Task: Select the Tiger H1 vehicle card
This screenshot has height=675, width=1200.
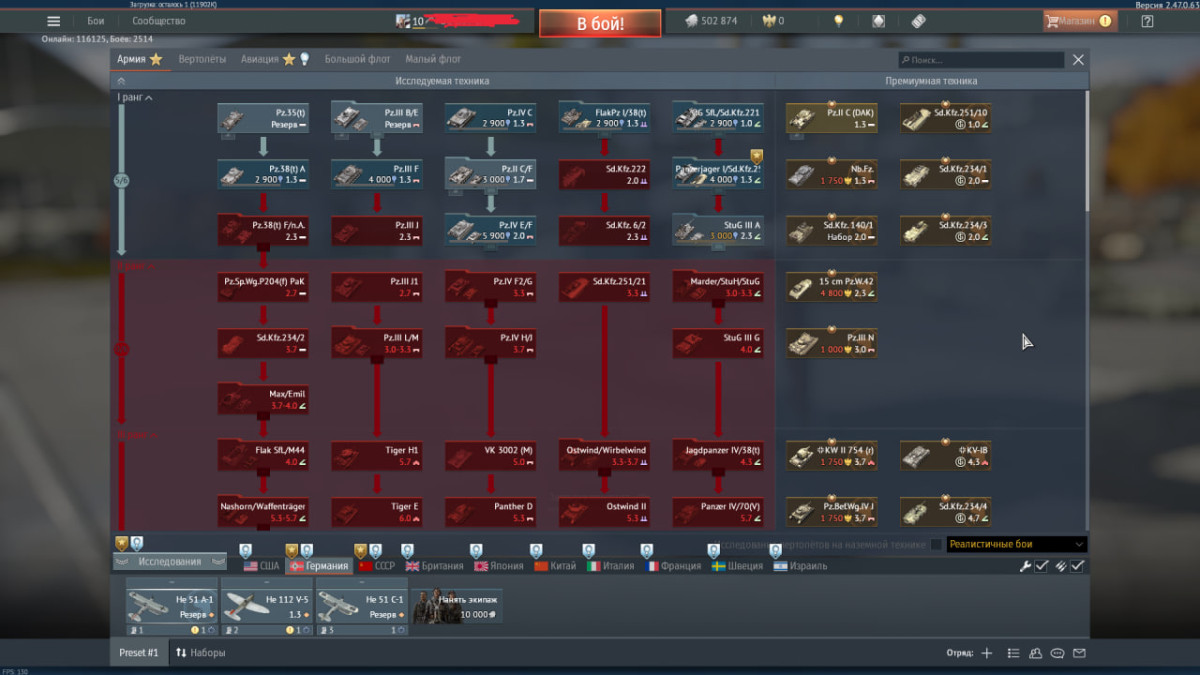Action: point(377,455)
